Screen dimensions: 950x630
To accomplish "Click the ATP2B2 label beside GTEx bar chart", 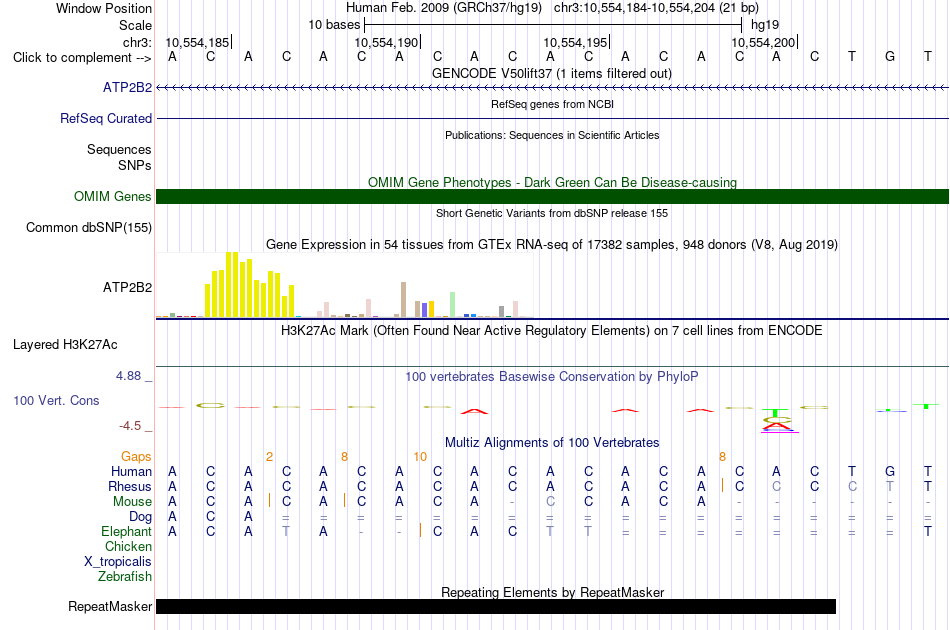I will point(127,288).
